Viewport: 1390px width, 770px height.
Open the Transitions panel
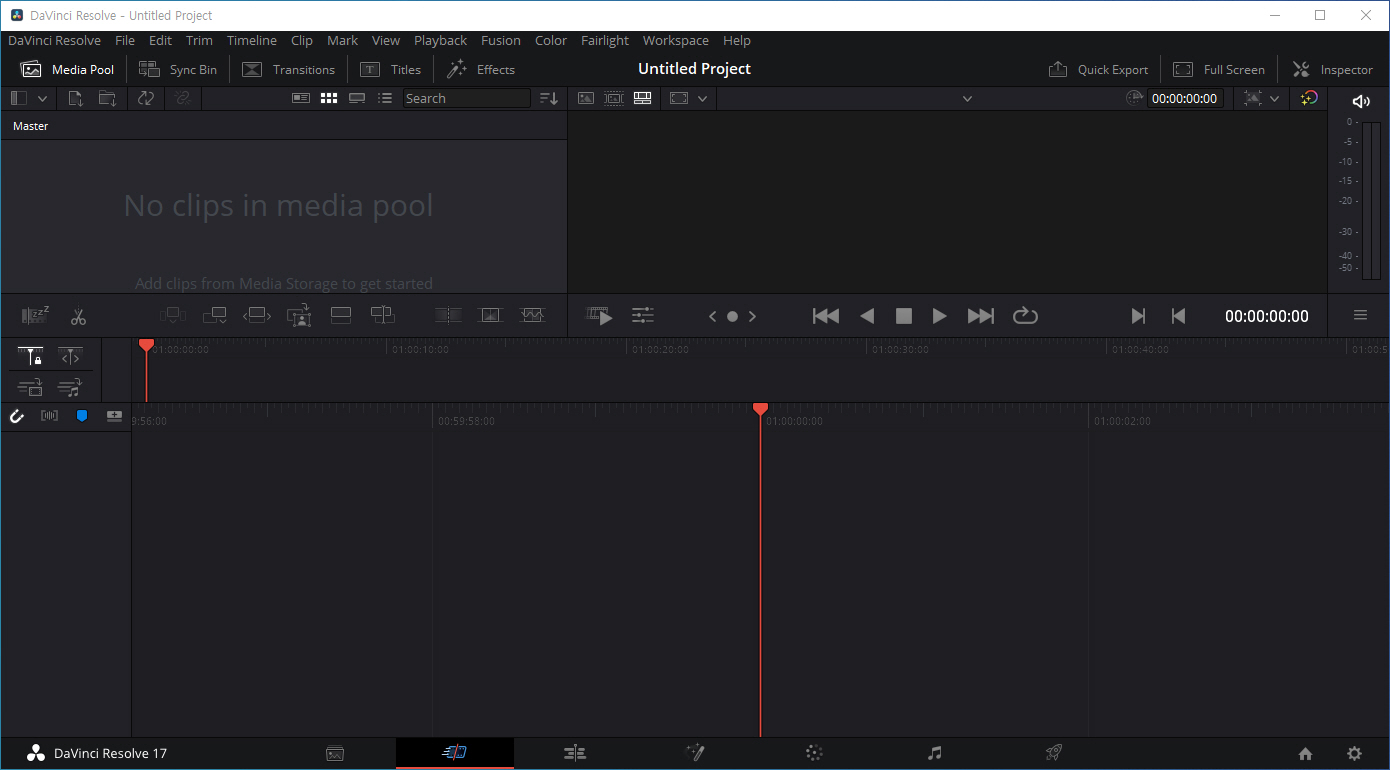(289, 69)
